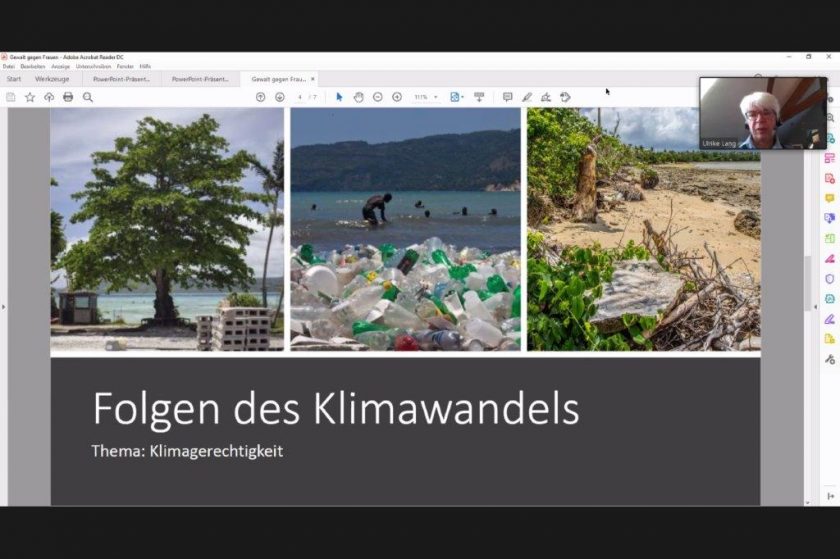The image size is (840, 559).
Task: Open the yellow comment tool in sidebar
Action: [830, 198]
